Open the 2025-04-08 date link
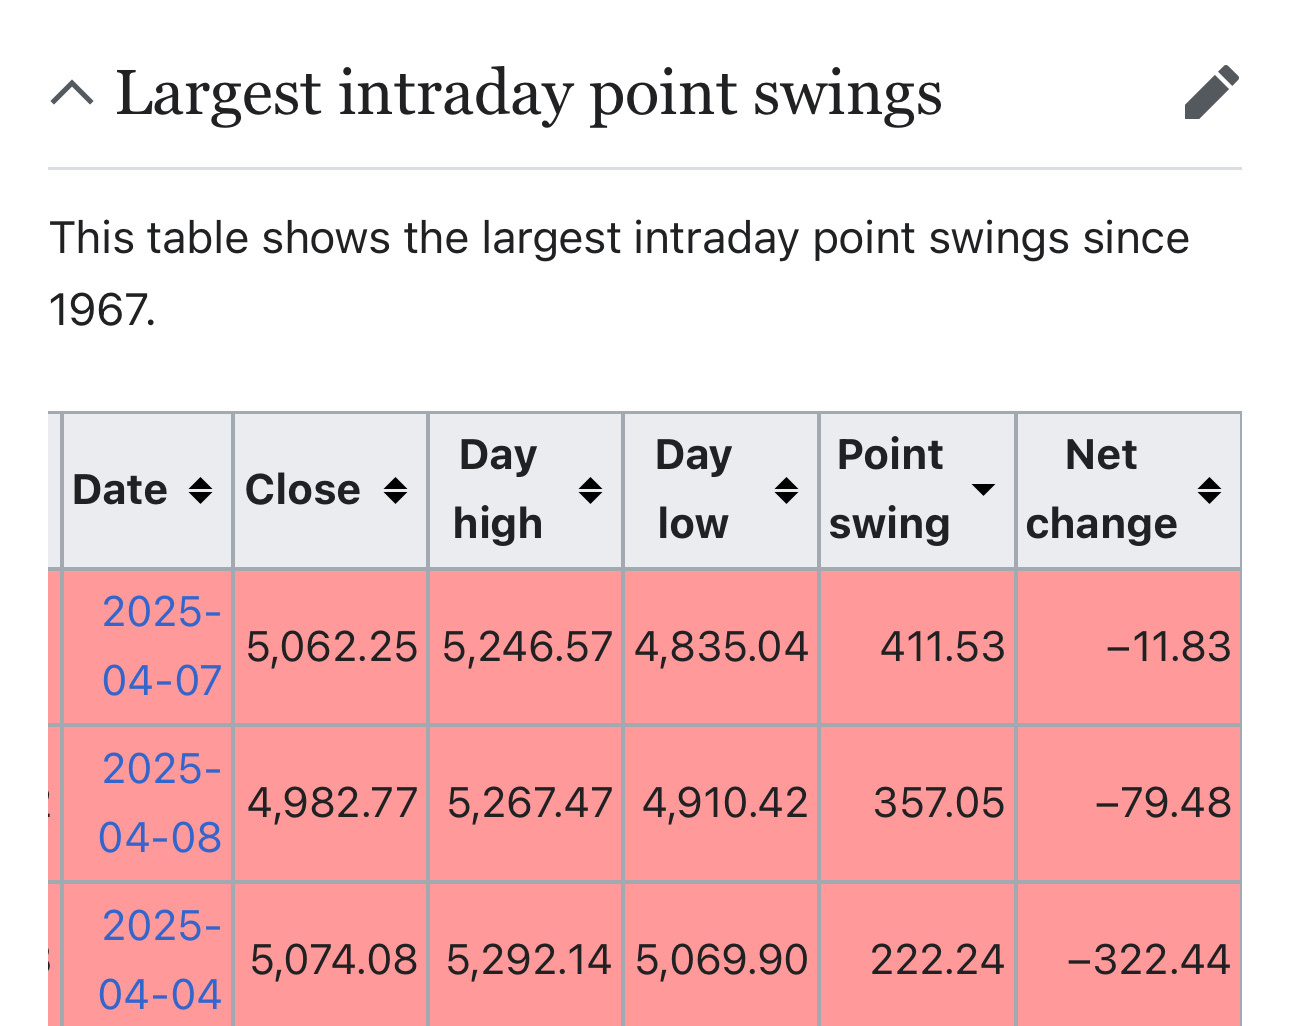The image size is (1290, 1026). [161, 803]
